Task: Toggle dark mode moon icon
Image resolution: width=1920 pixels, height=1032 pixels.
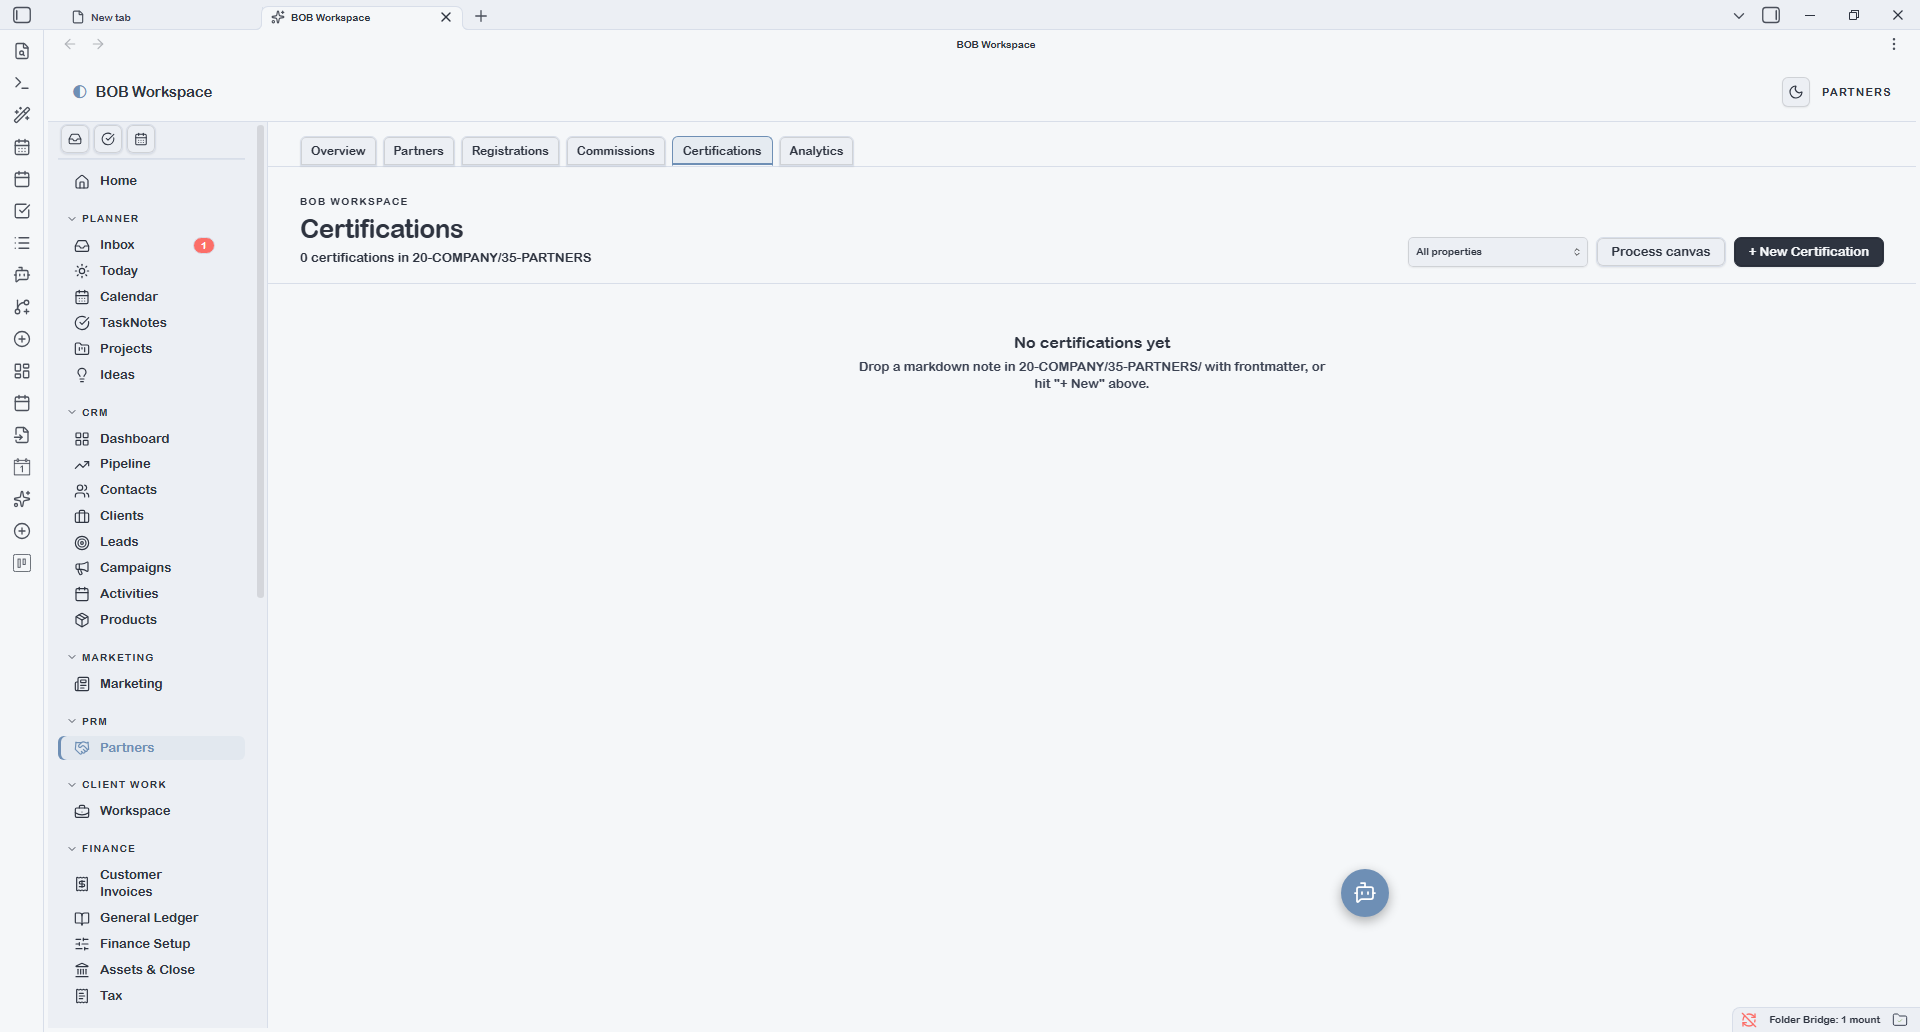Action: pyautogui.click(x=1796, y=92)
